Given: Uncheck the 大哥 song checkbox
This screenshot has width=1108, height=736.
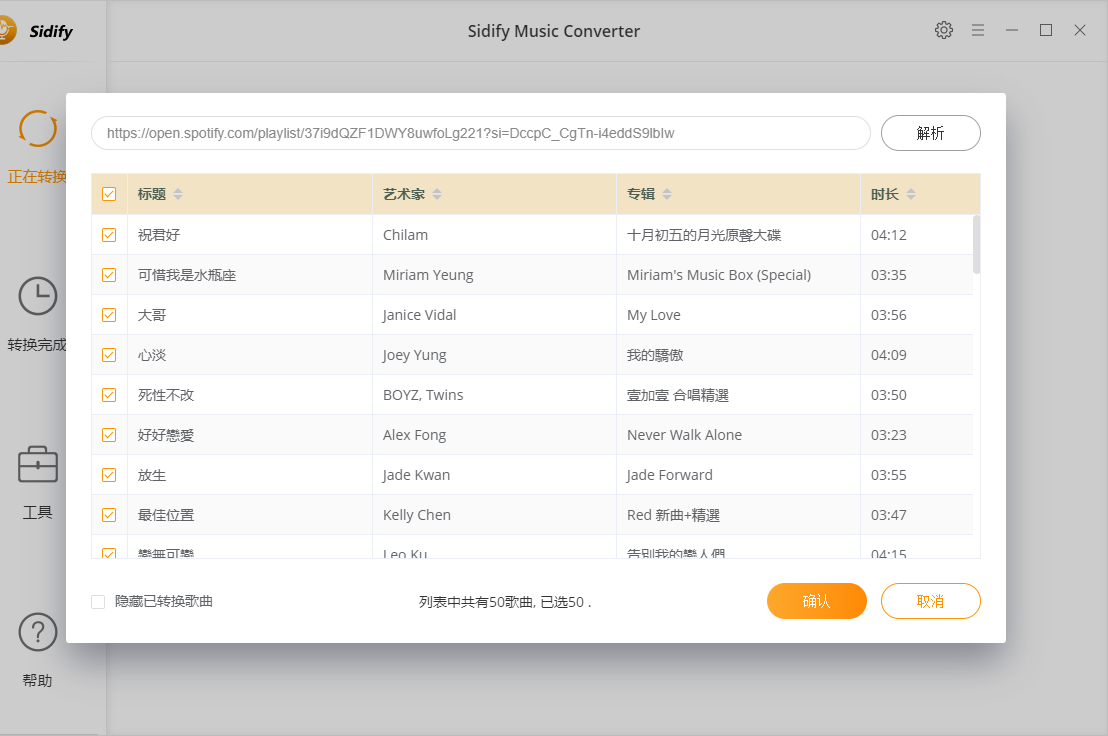Looking at the screenshot, I should (x=109, y=315).
